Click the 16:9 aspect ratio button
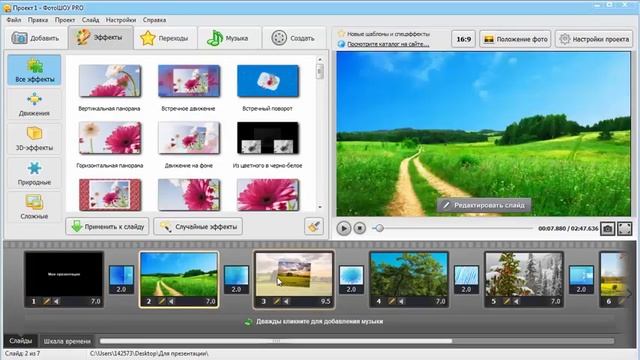640x360 pixels. click(463, 39)
